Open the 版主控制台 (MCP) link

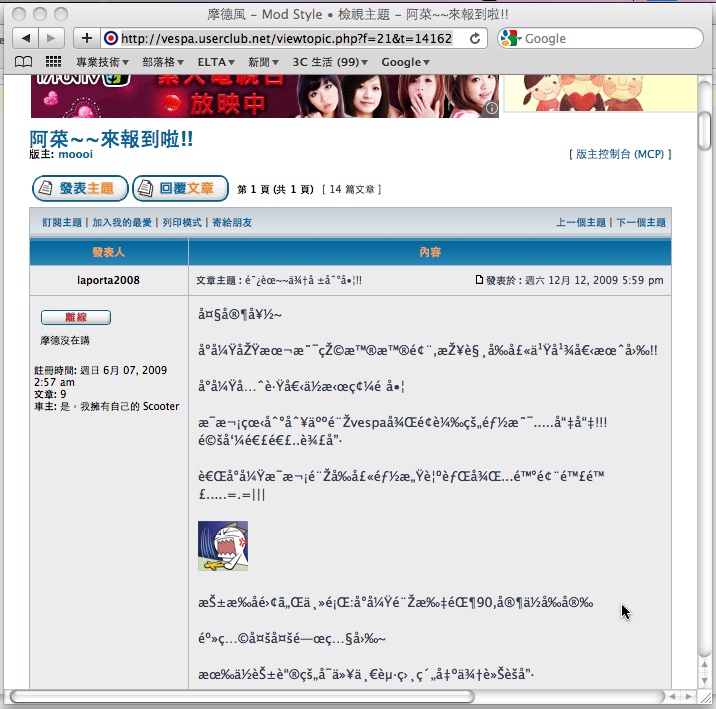pyautogui.click(x=619, y=154)
